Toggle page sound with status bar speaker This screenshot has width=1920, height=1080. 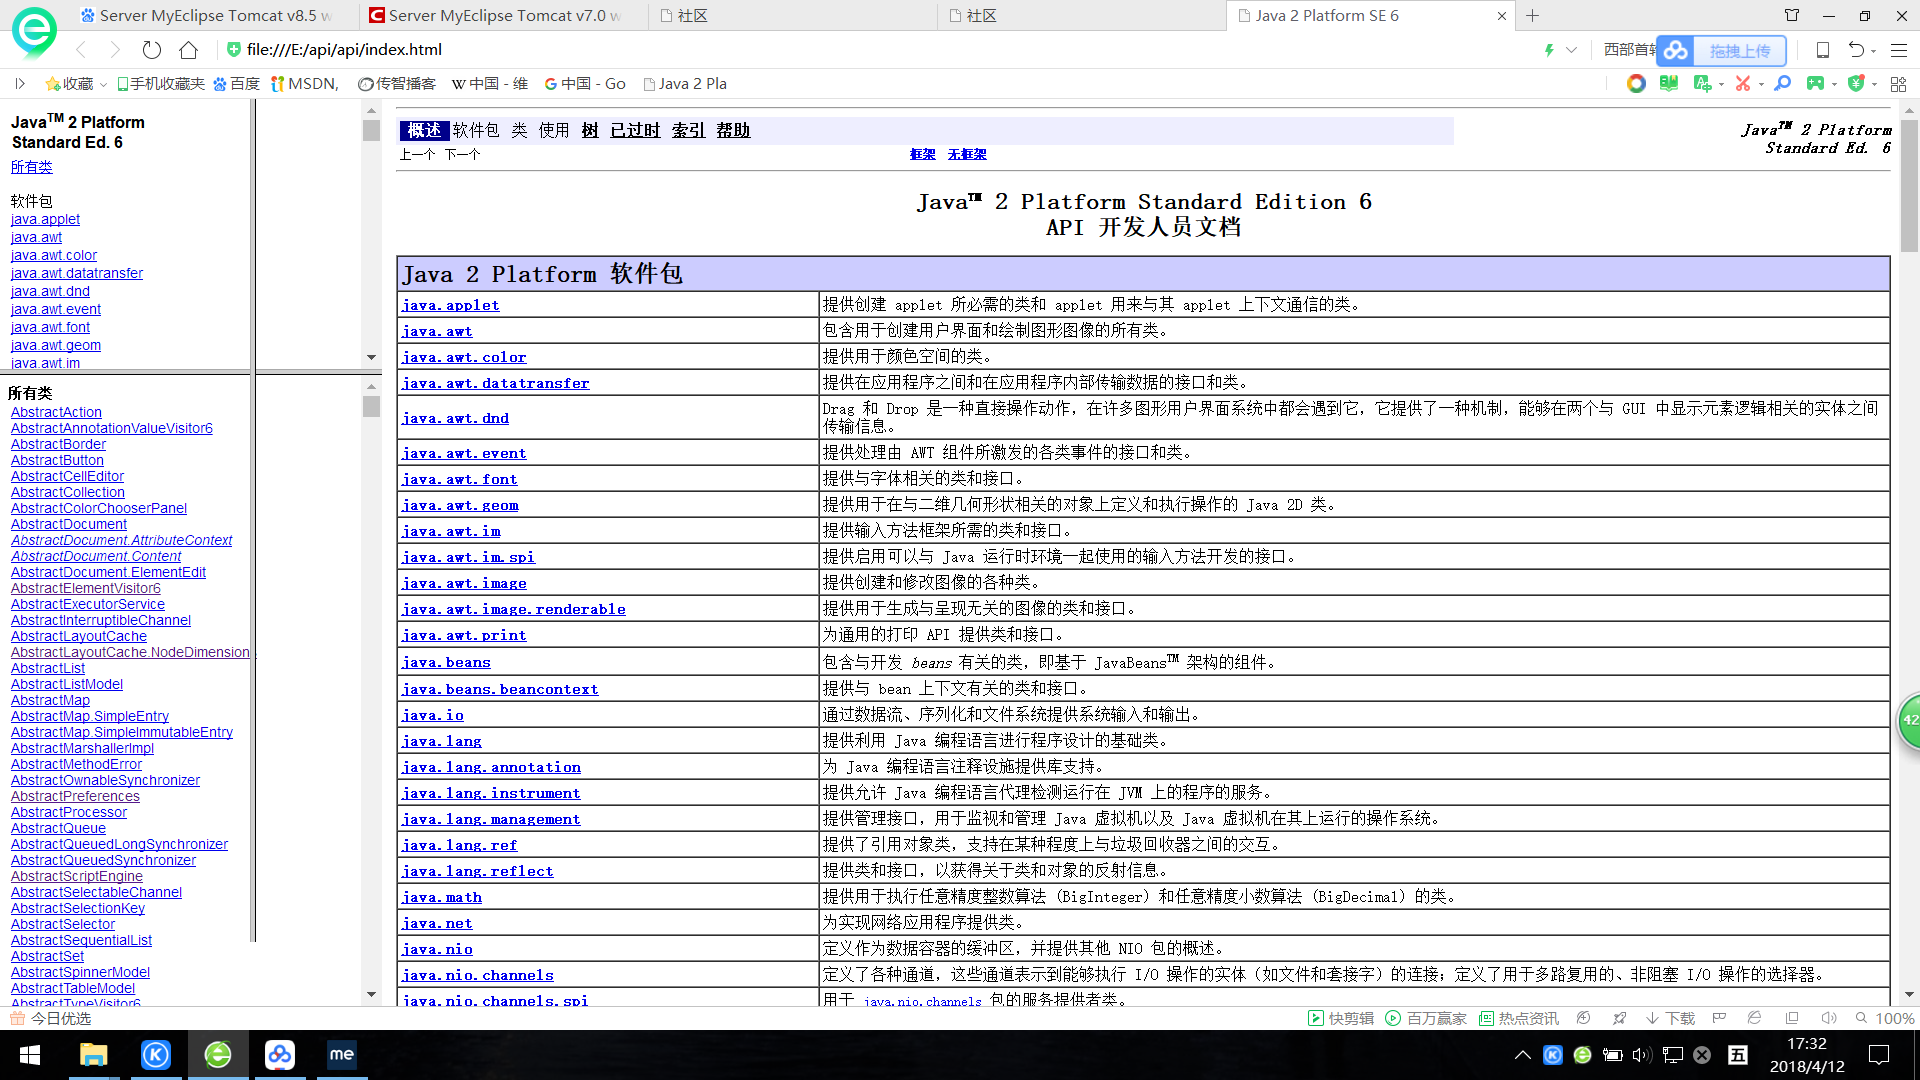point(1828,1018)
